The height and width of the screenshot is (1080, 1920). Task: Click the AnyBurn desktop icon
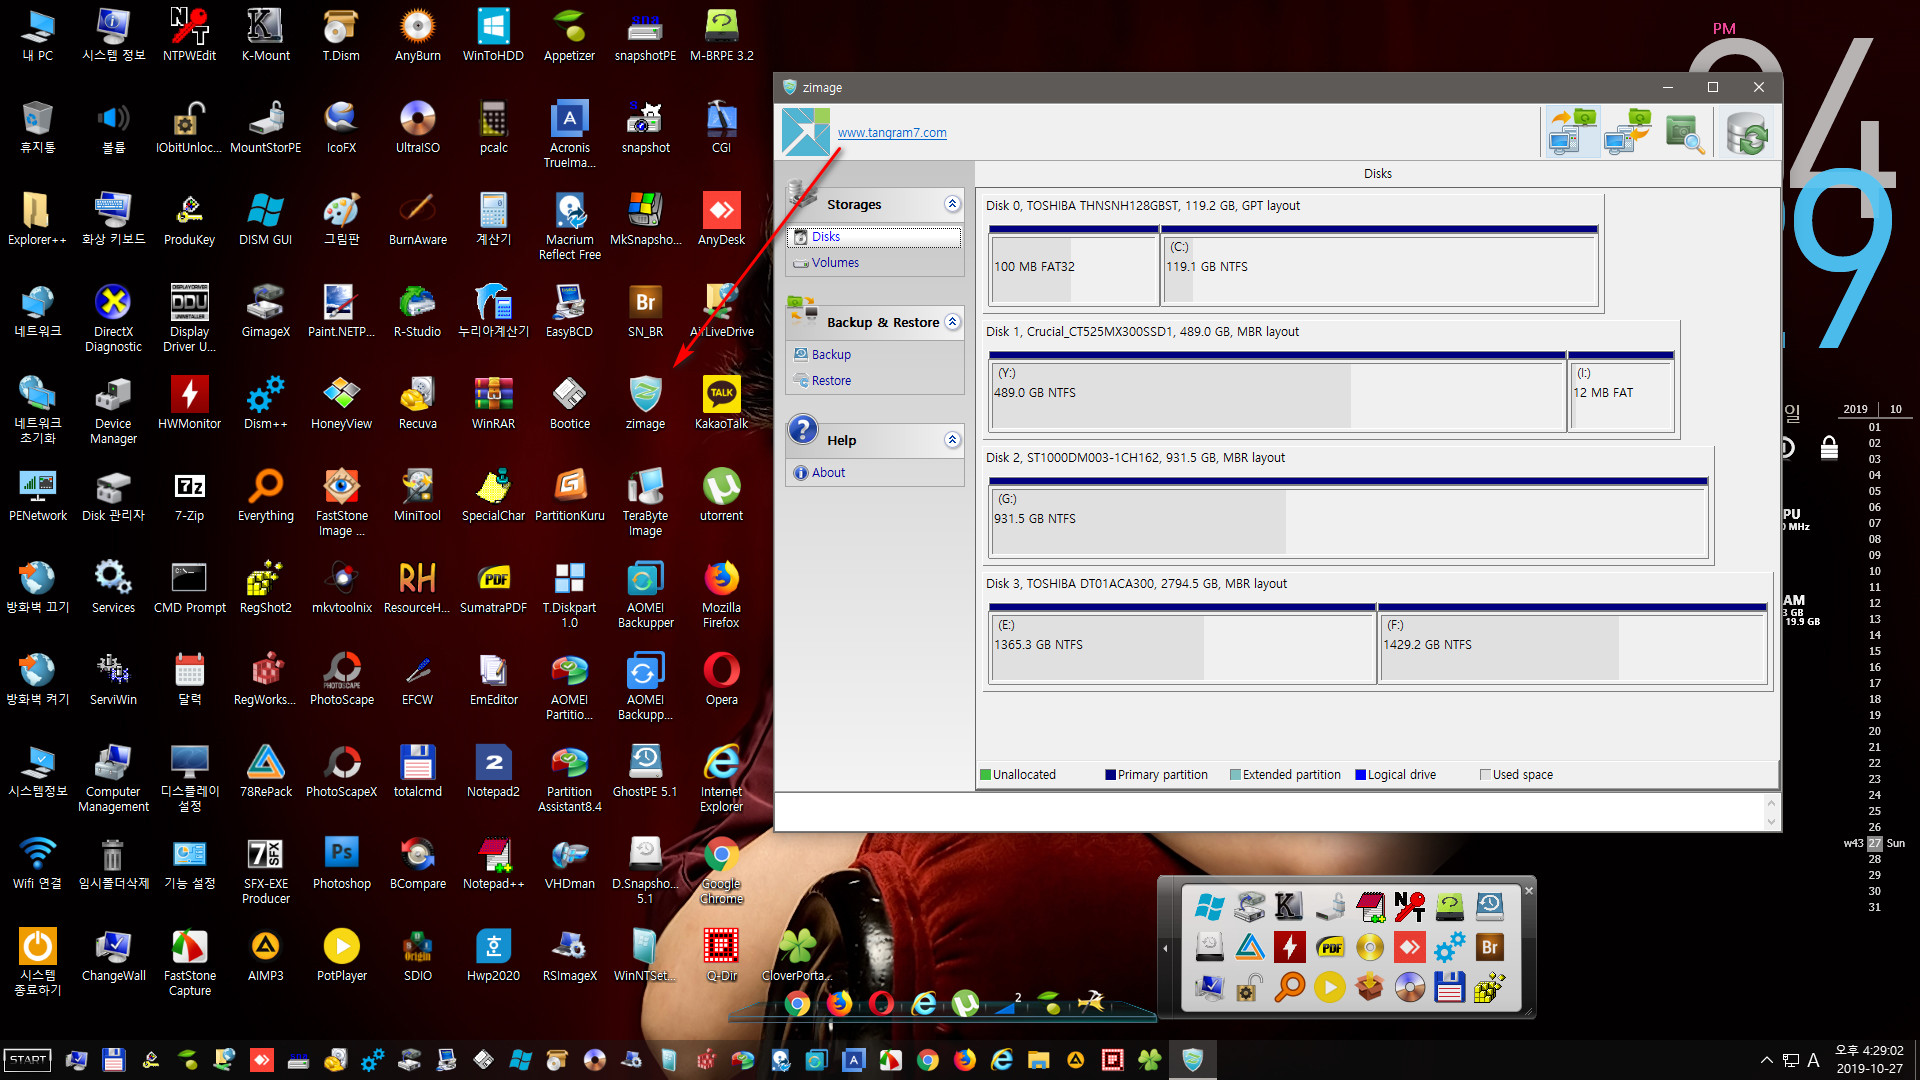click(417, 34)
